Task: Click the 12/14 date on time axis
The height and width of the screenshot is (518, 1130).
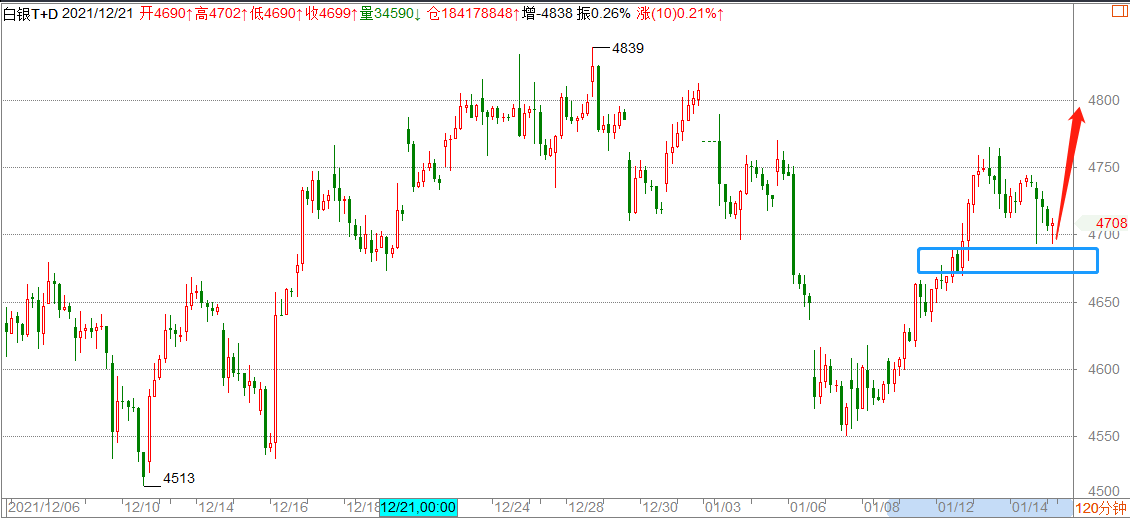Action: point(215,507)
